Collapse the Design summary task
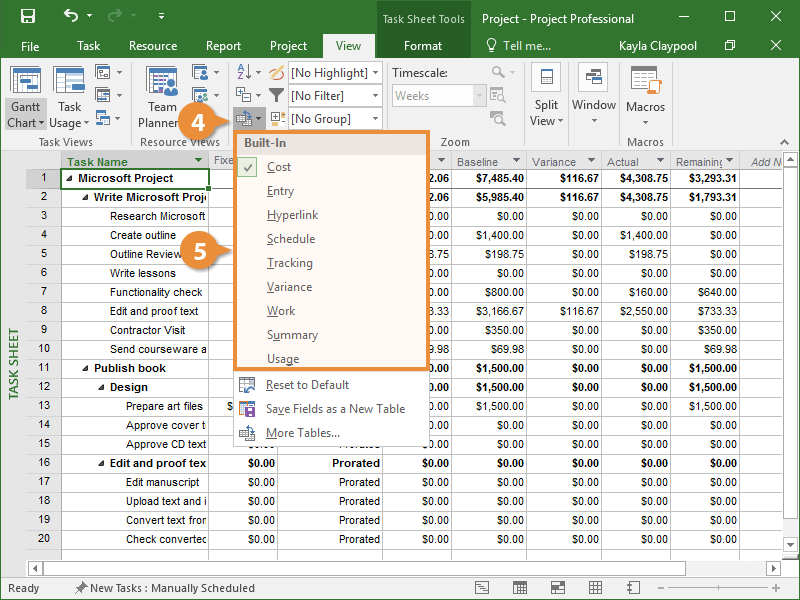This screenshot has width=800, height=600. 101,387
